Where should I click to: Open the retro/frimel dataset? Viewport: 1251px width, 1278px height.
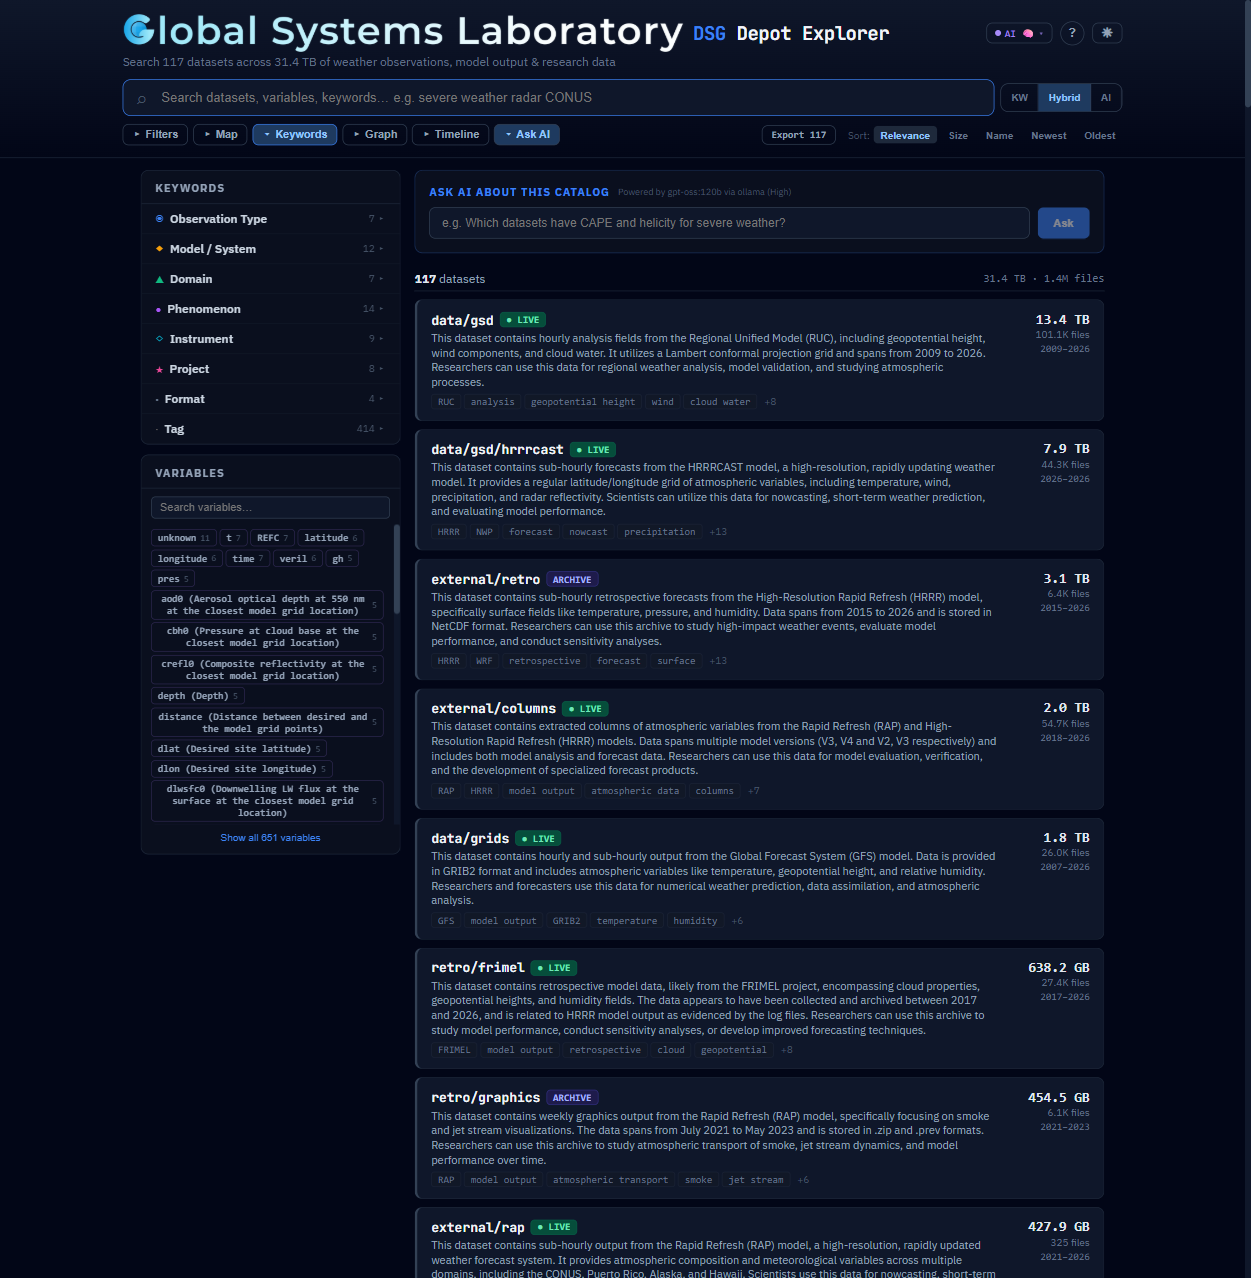[x=478, y=968]
